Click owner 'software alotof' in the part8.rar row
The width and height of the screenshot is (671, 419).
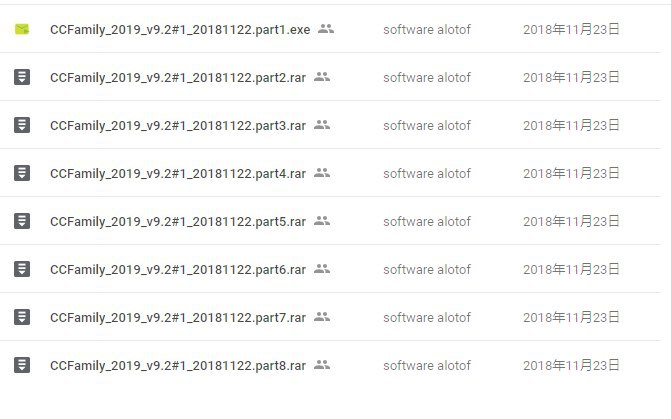[x=427, y=366]
